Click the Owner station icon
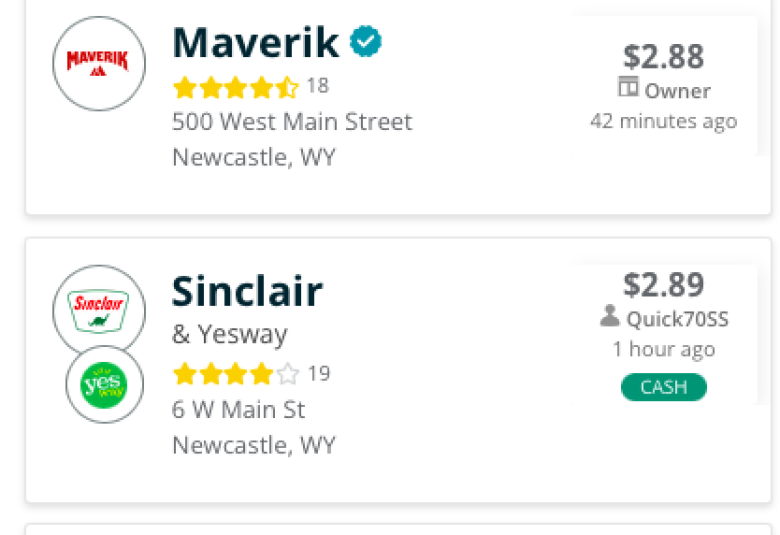This screenshot has height=535, width=780. tap(628, 87)
